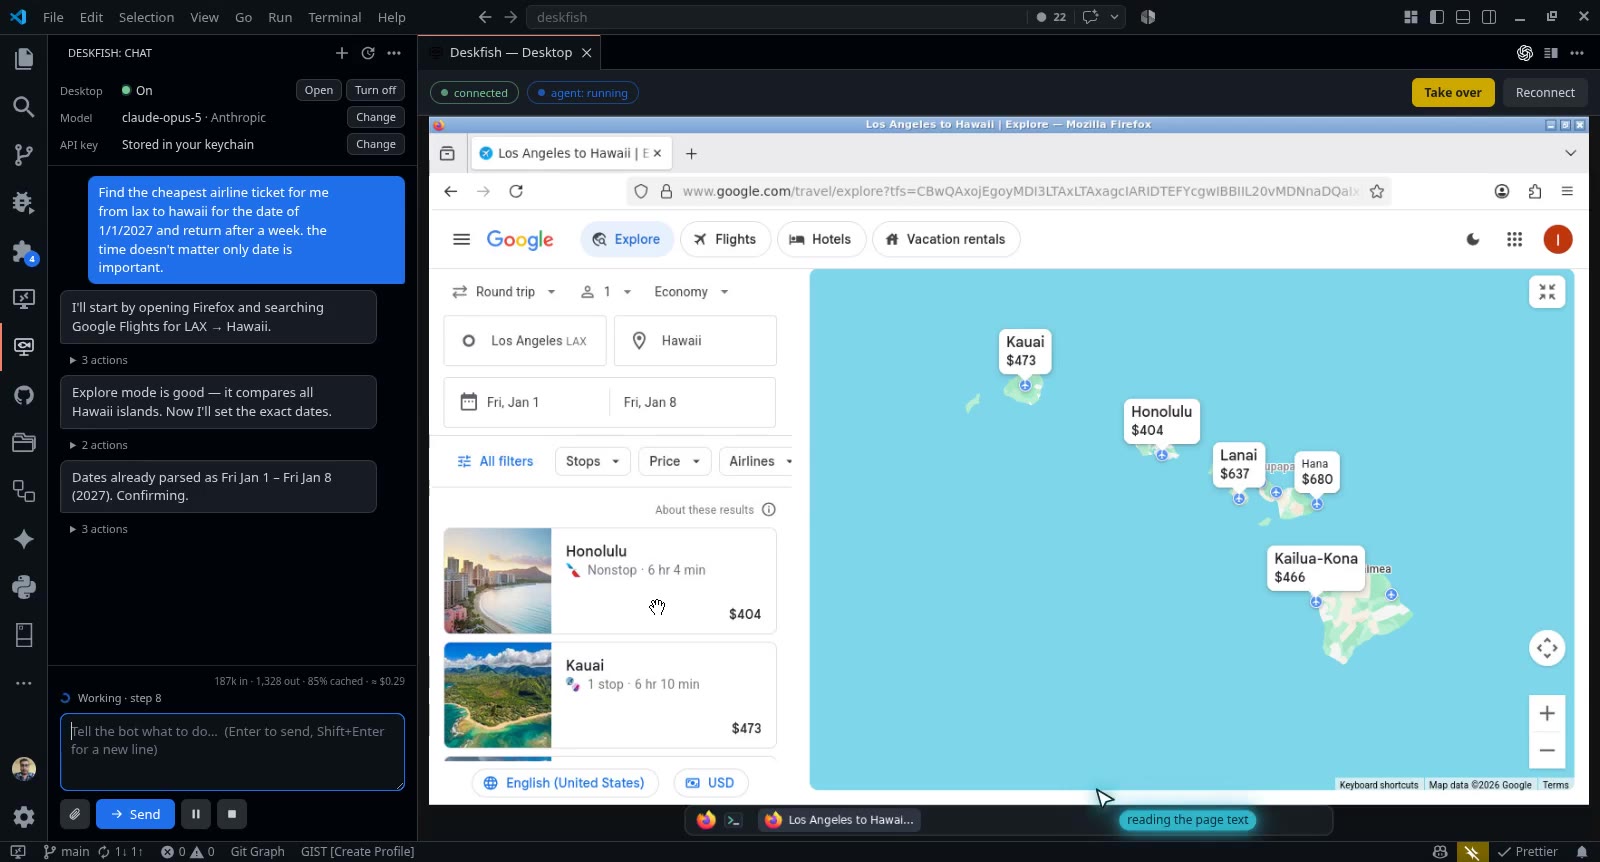
Task: Turn off the Deskfish desktop
Action: 375,90
